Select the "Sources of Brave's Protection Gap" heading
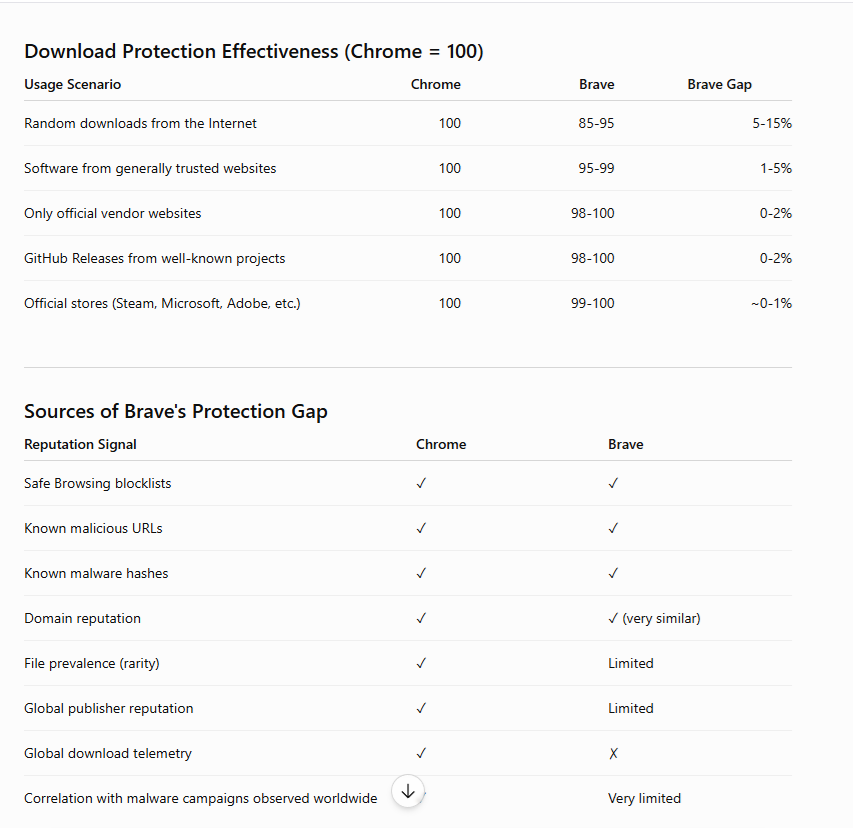 [x=176, y=412]
